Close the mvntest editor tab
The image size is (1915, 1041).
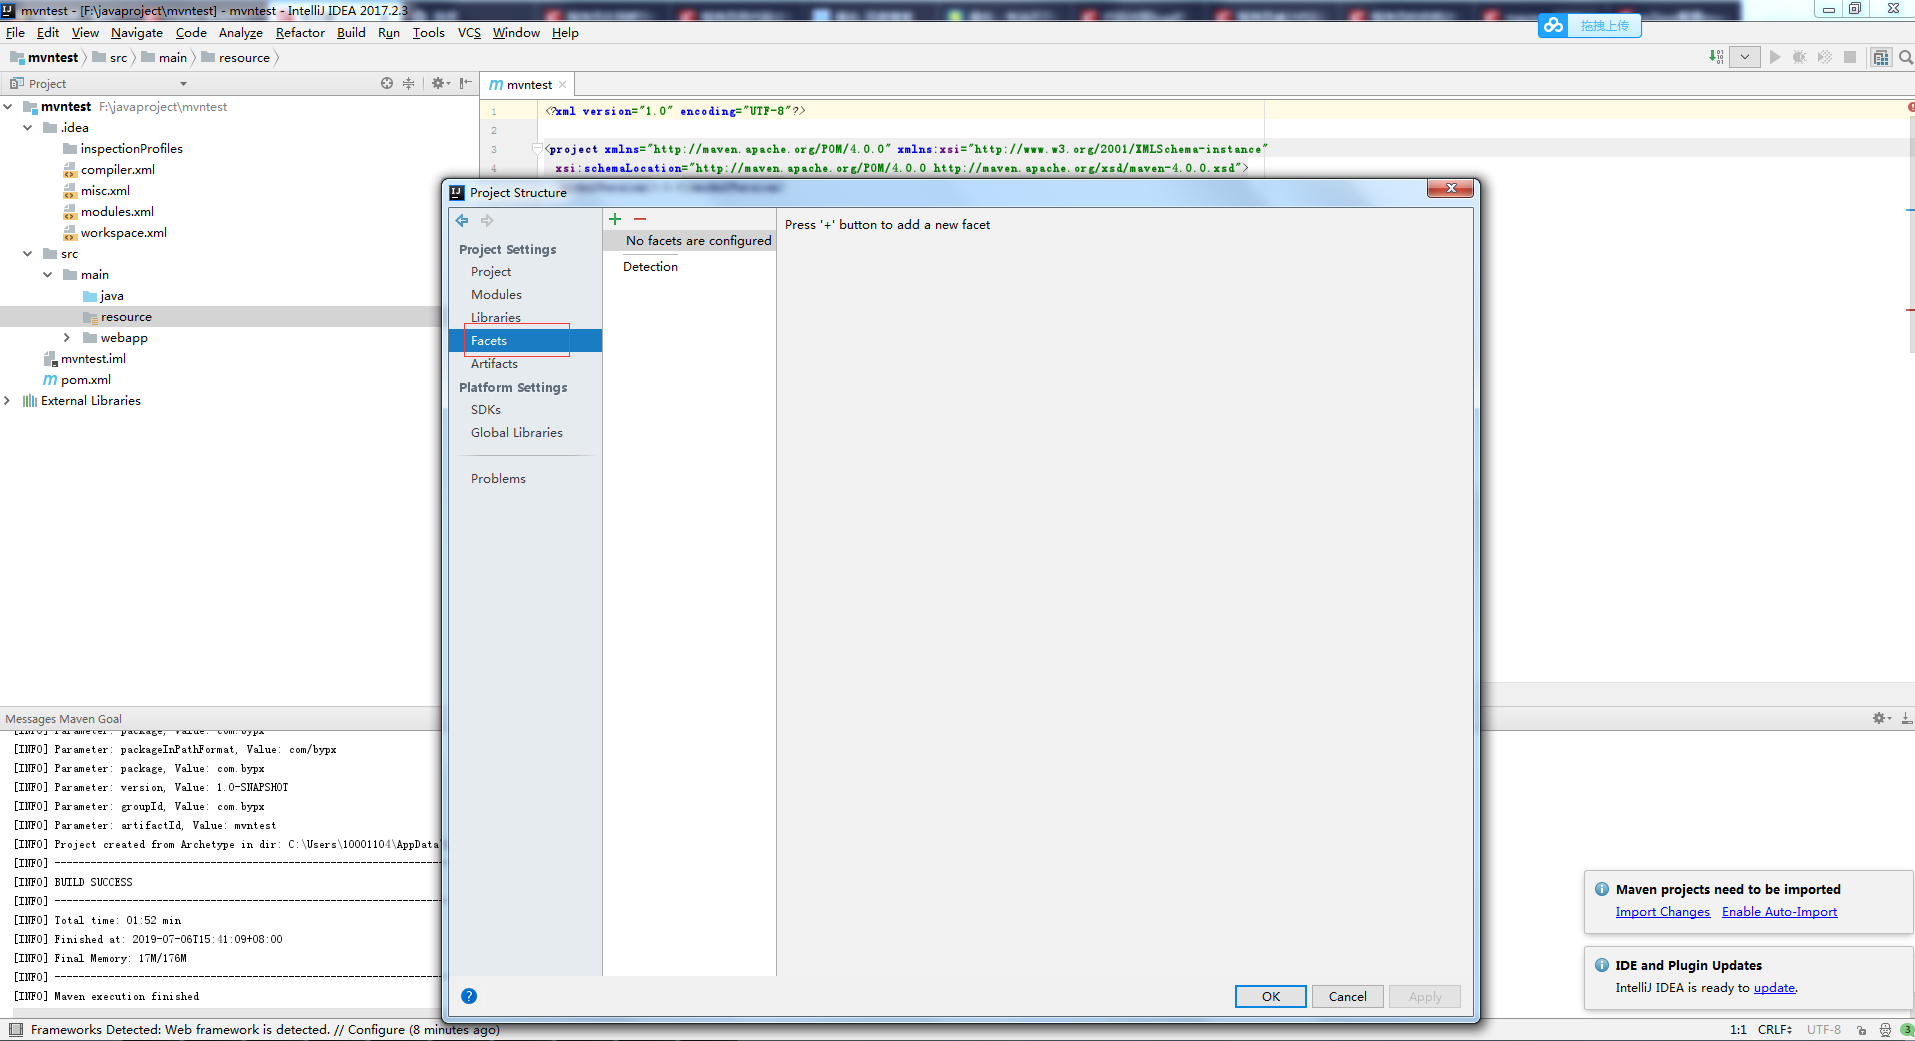point(563,85)
